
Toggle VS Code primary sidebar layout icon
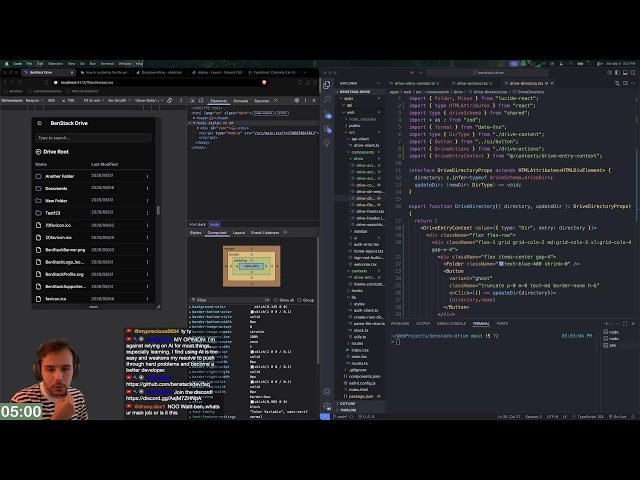click(x=617, y=73)
